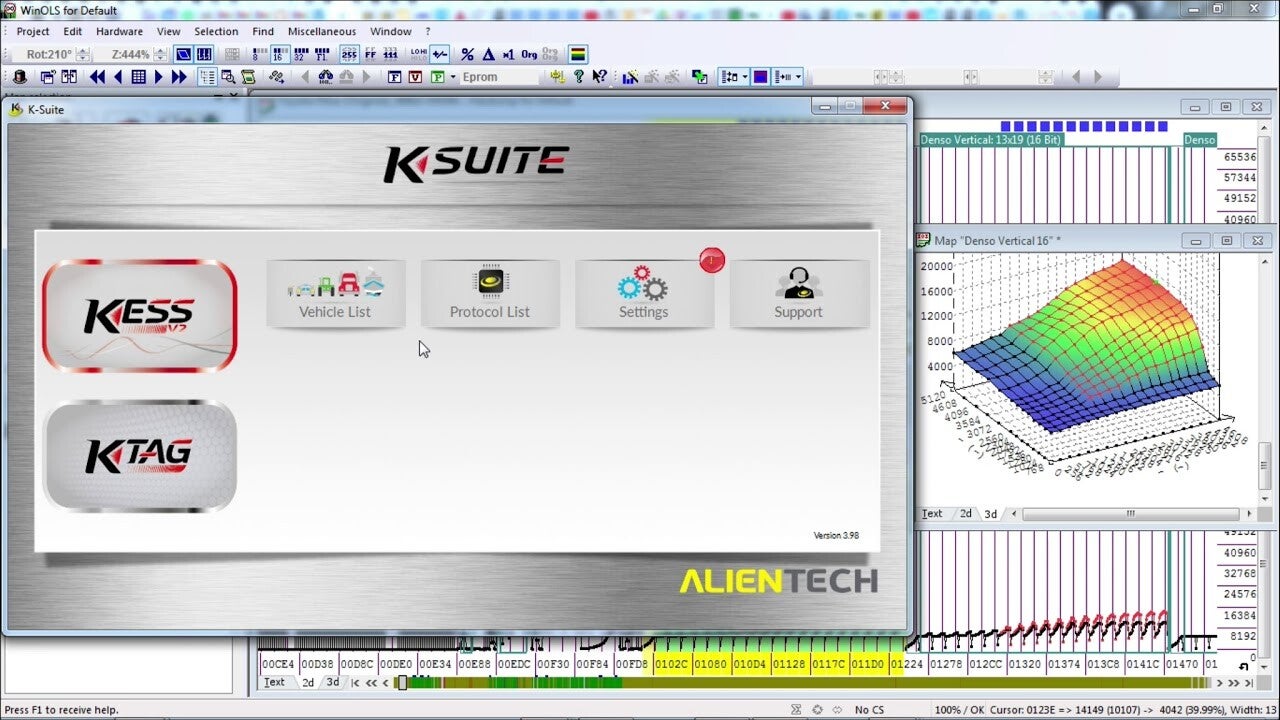Open K-Suite Settings
This screenshot has width=1280, height=720.
point(644,293)
